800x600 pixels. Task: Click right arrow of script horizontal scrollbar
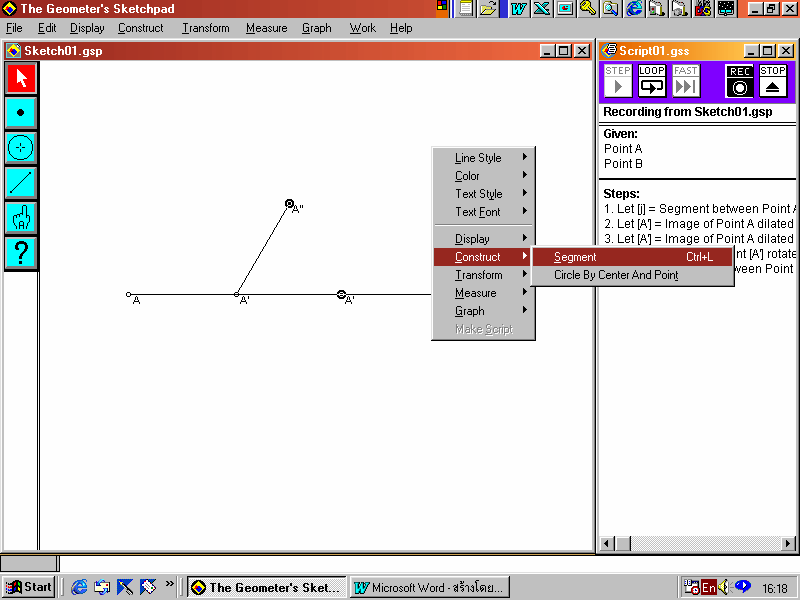(x=789, y=543)
